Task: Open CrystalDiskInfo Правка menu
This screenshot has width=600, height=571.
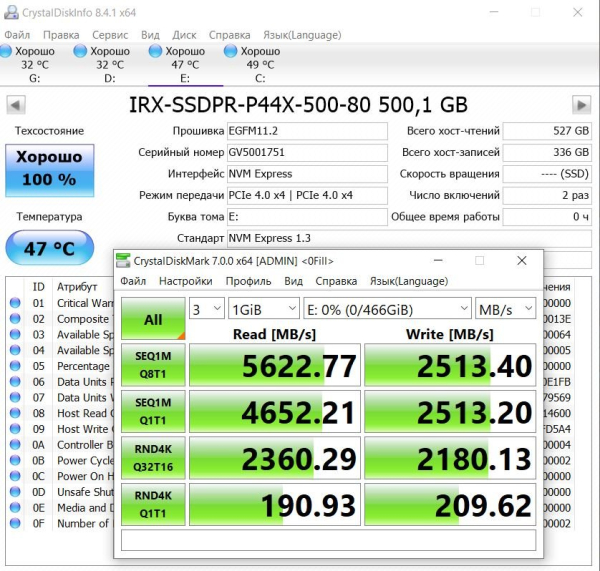Action: (x=61, y=35)
